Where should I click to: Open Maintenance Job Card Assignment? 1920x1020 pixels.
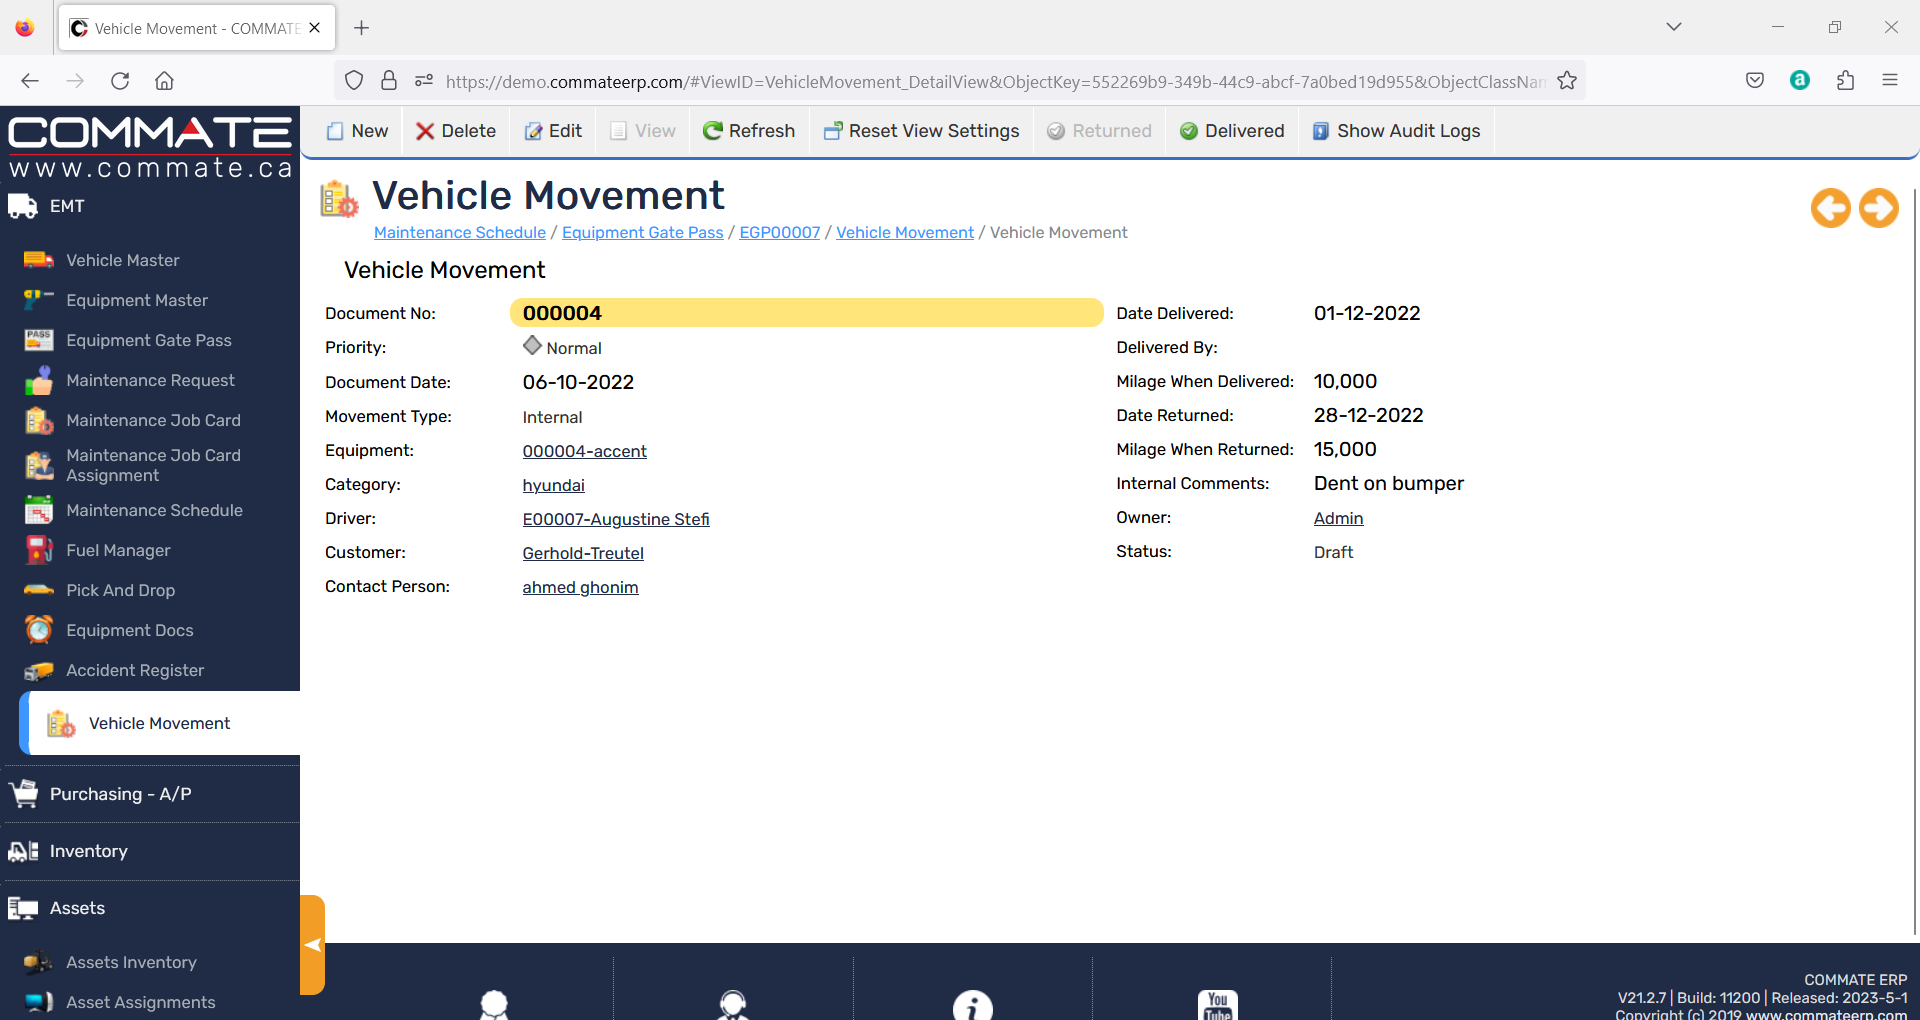(153, 465)
